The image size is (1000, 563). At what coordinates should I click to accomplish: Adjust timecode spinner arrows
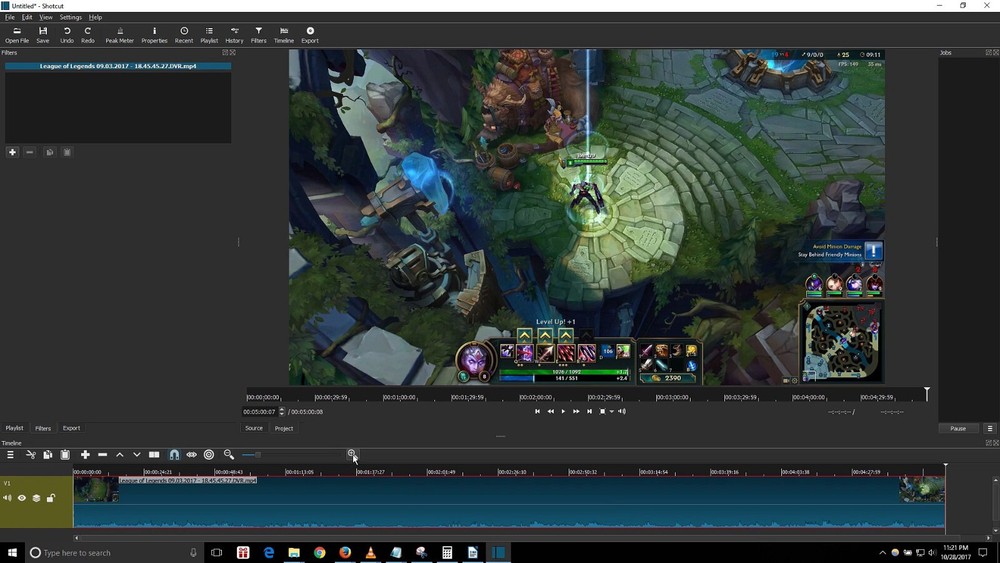(x=282, y=412)
